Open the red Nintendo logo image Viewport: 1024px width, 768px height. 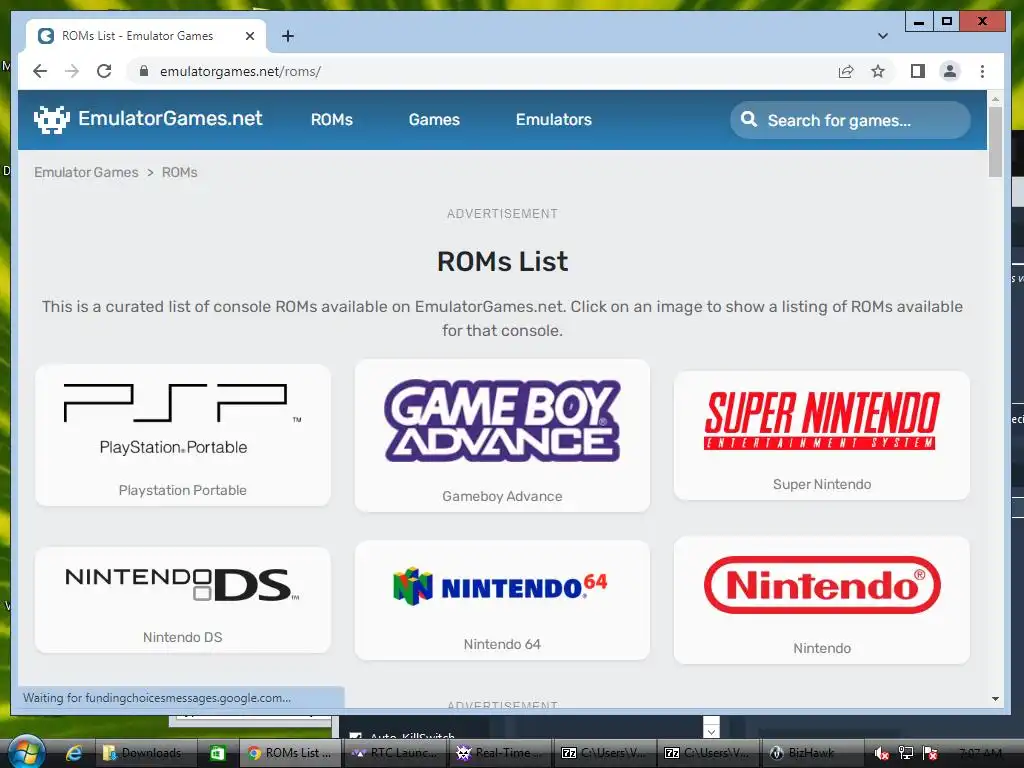click(822, 585)
